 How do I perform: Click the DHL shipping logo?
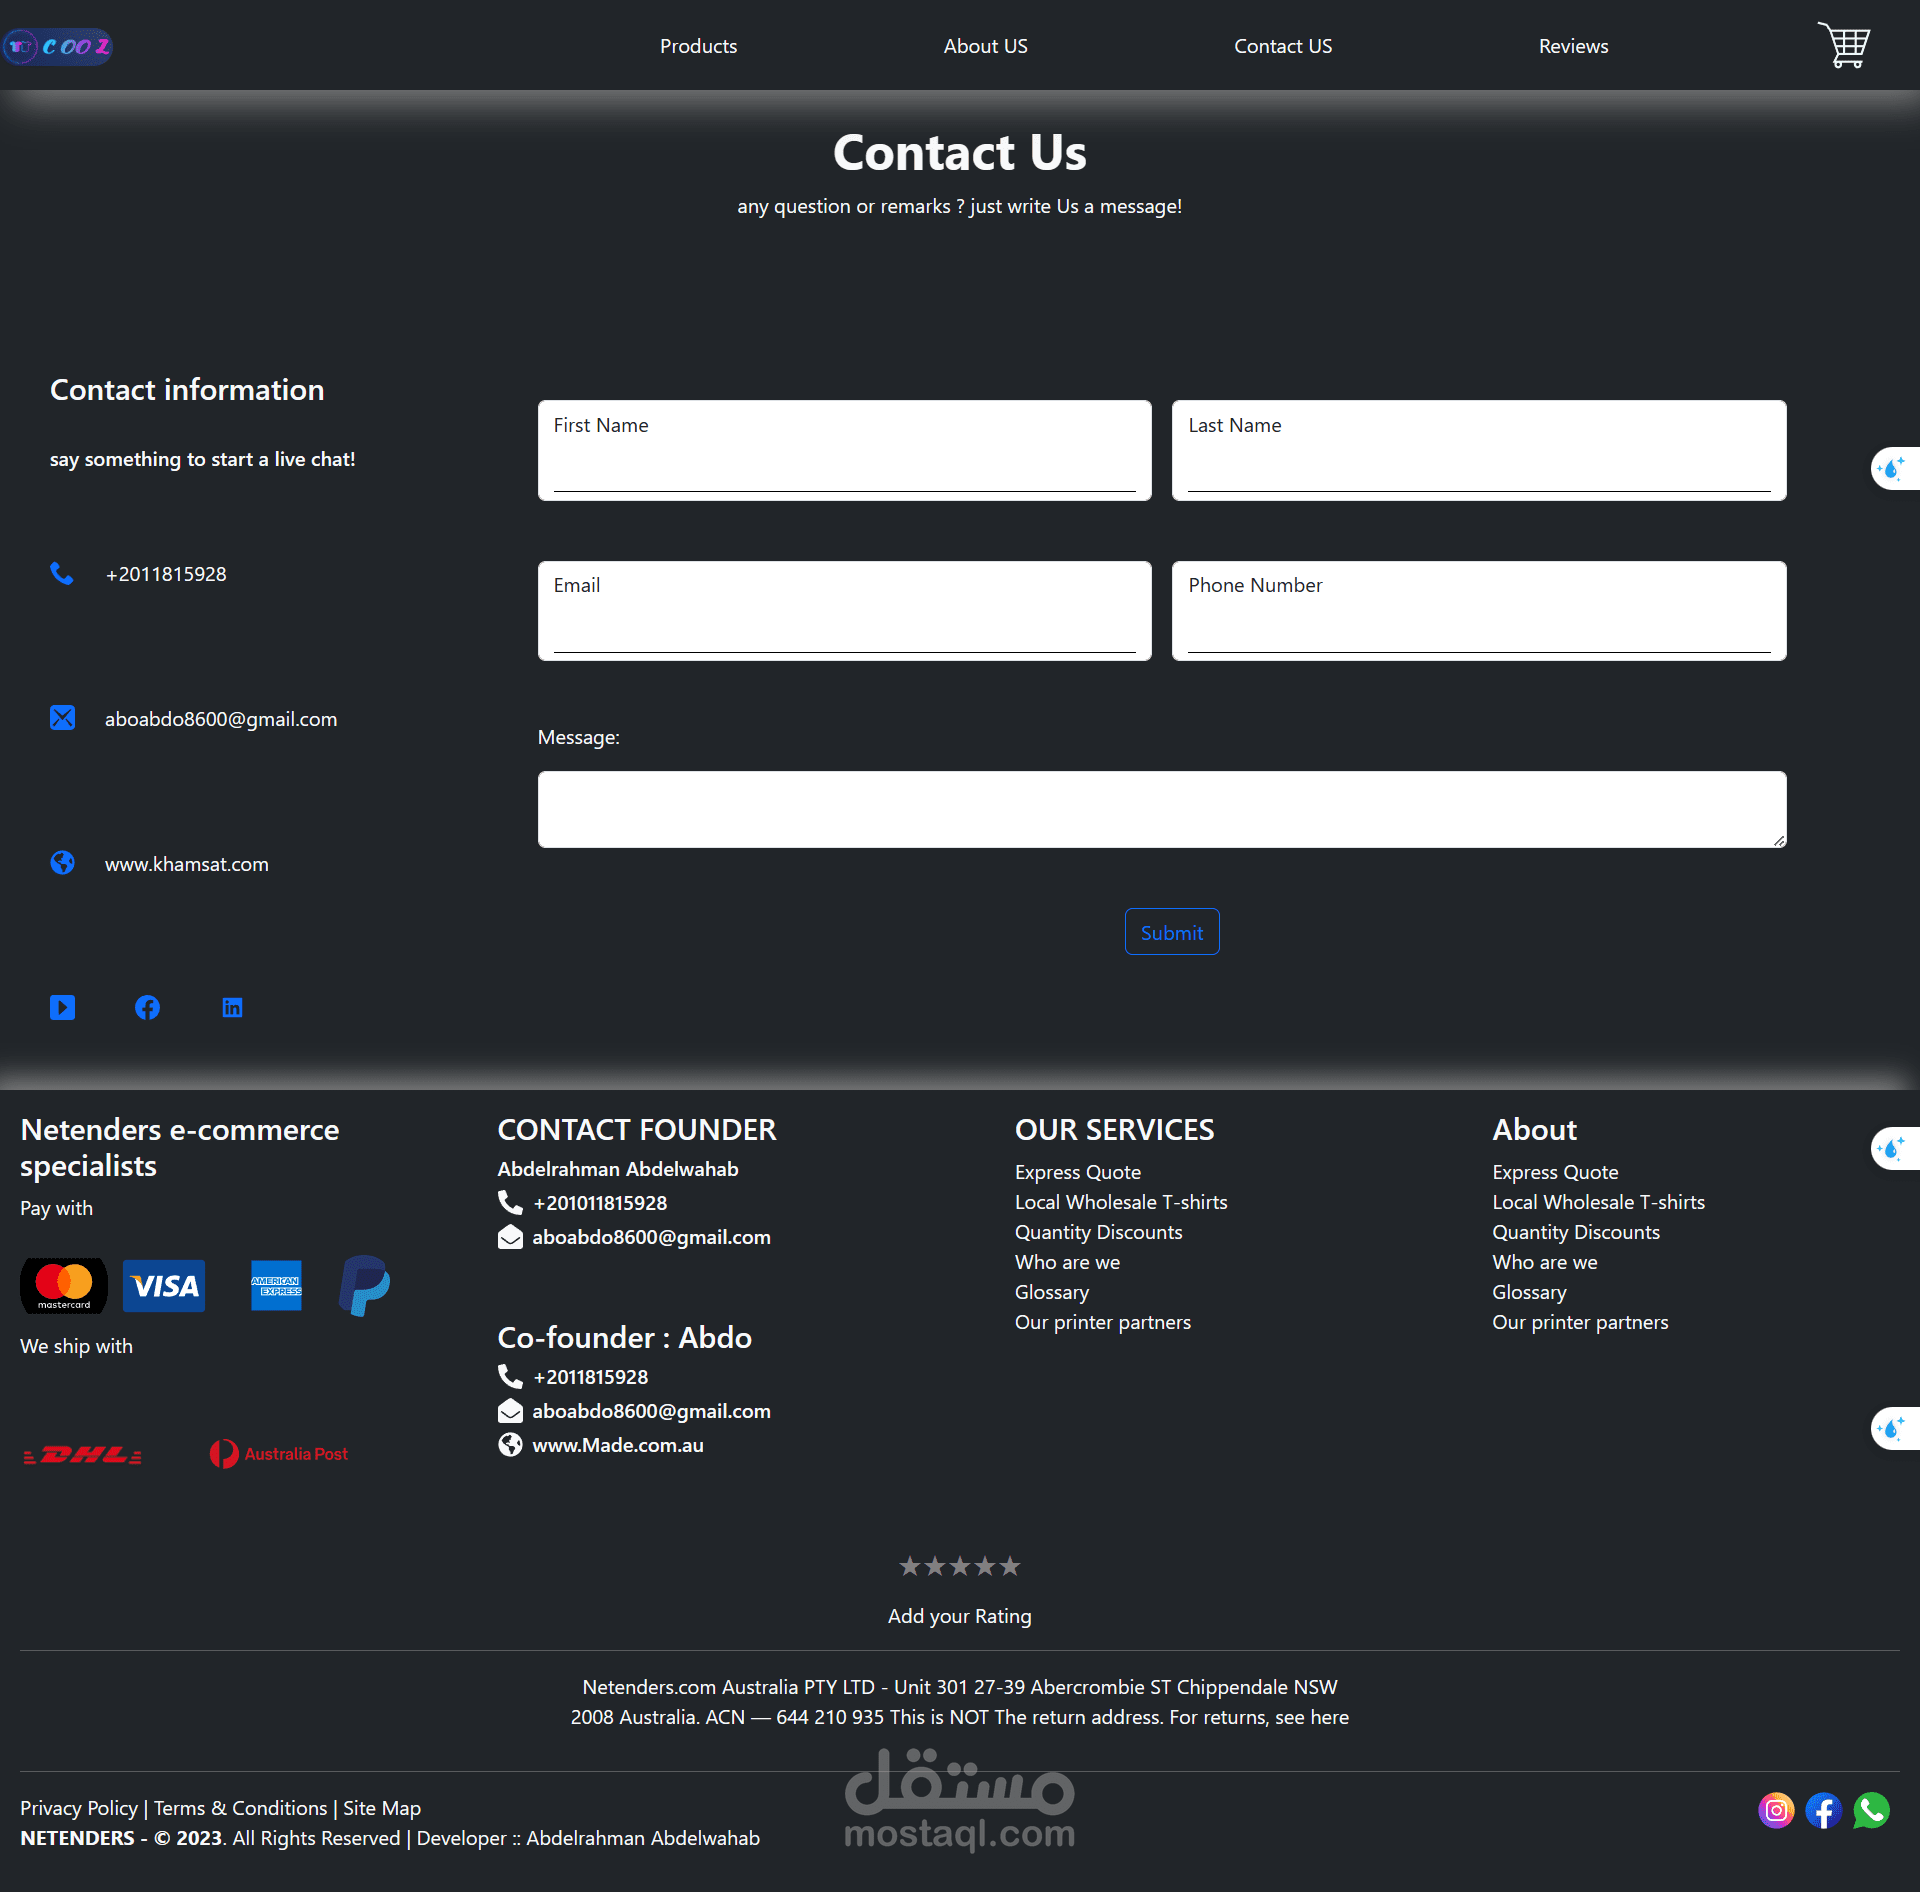click(x=83, y=1454)
